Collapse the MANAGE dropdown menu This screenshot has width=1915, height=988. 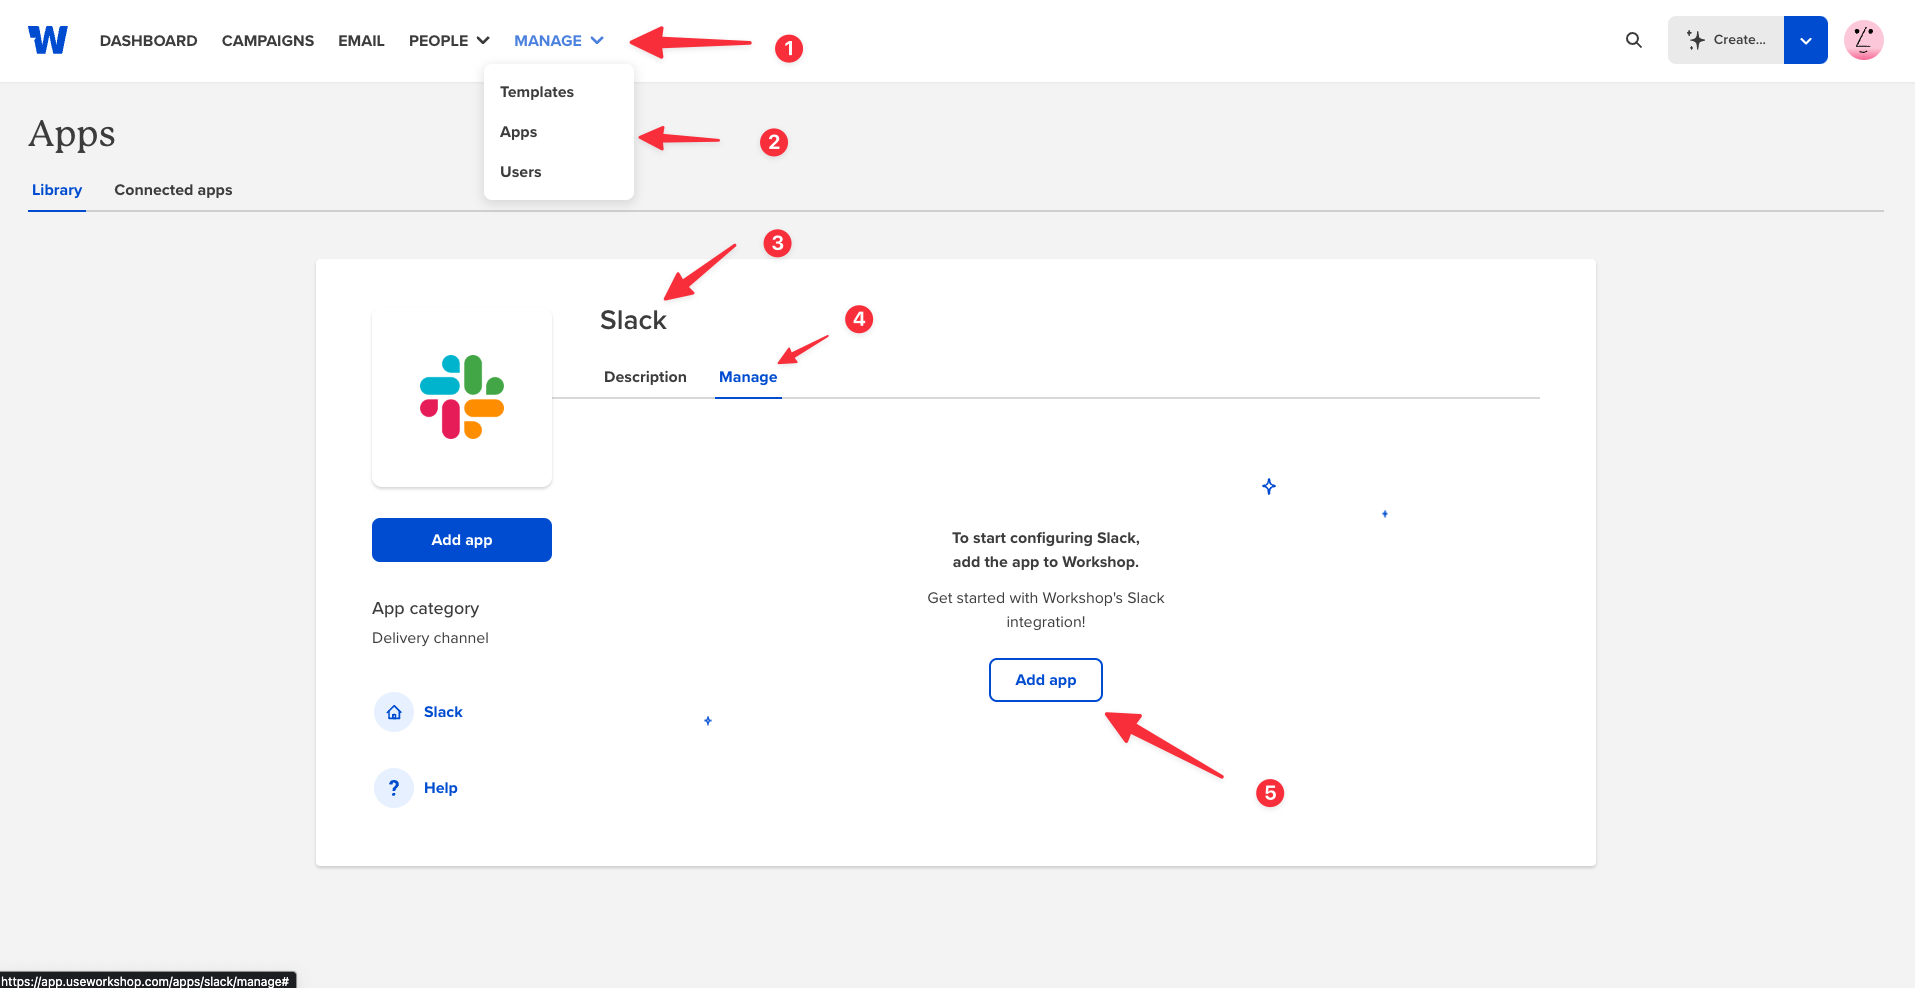(559, 40)
